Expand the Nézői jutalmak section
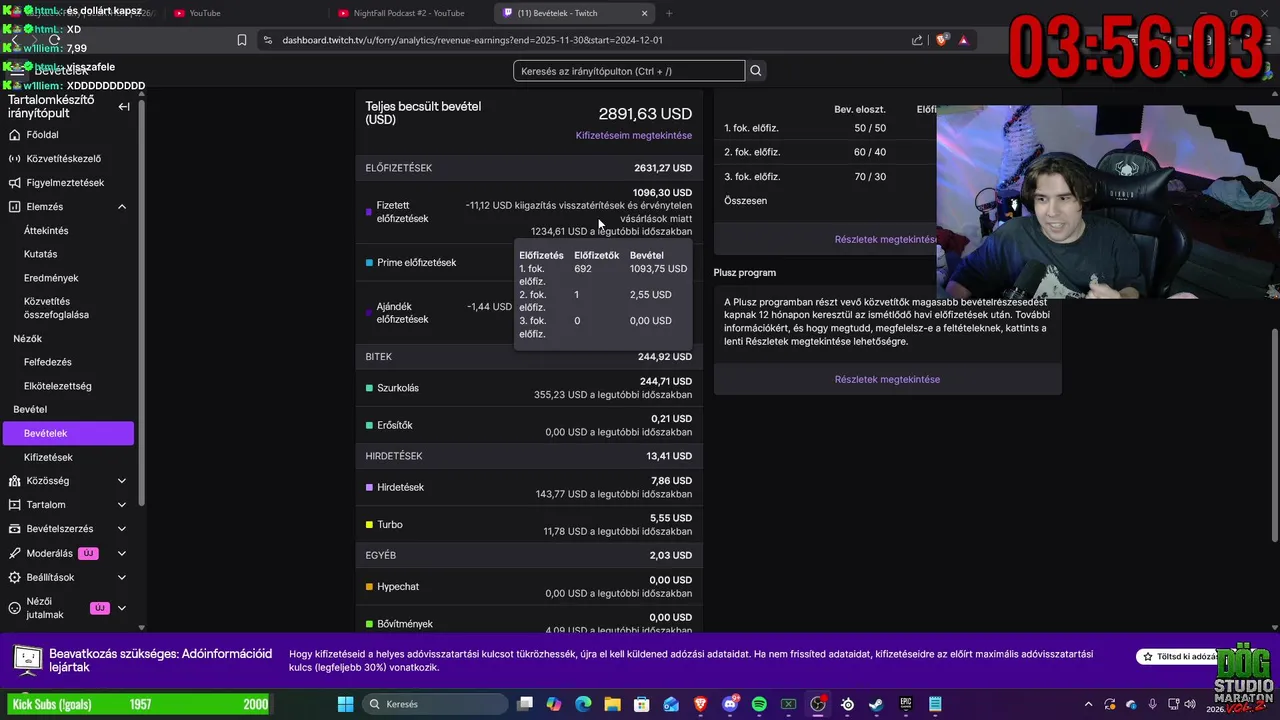The width and height of the screenshot is (1280, 720). pyautogui.click(x=122, y=608)
